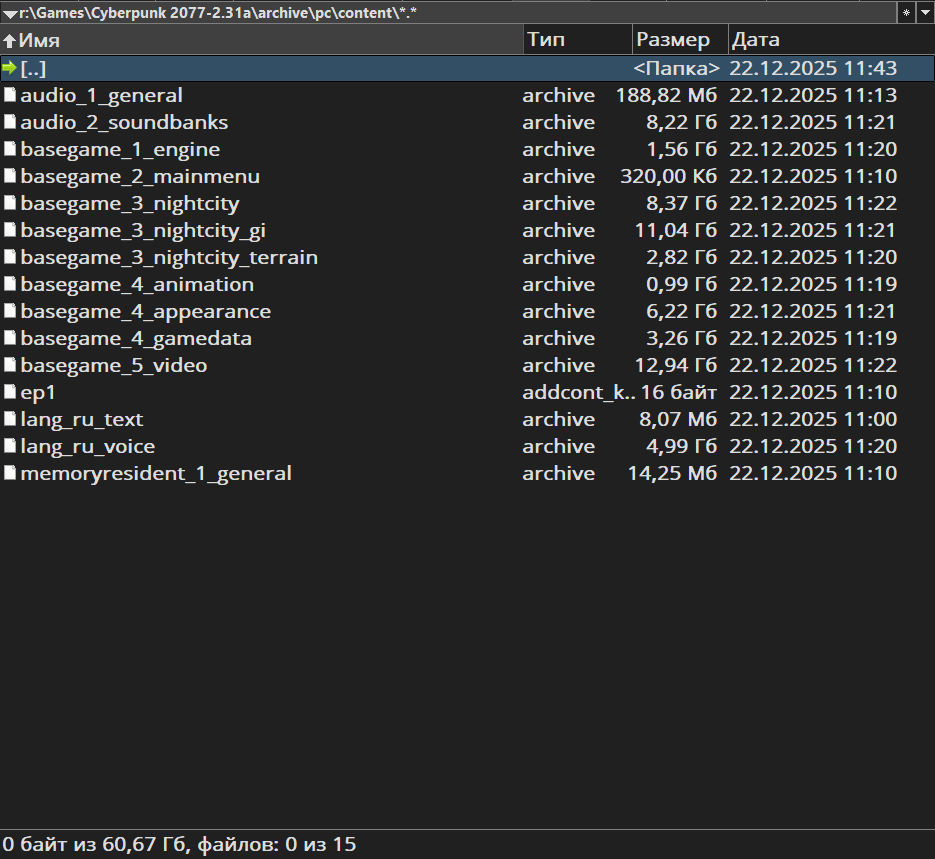935x859 pixels.
Task: Select the lang_ru_text file row
Action: coord(82,419)
